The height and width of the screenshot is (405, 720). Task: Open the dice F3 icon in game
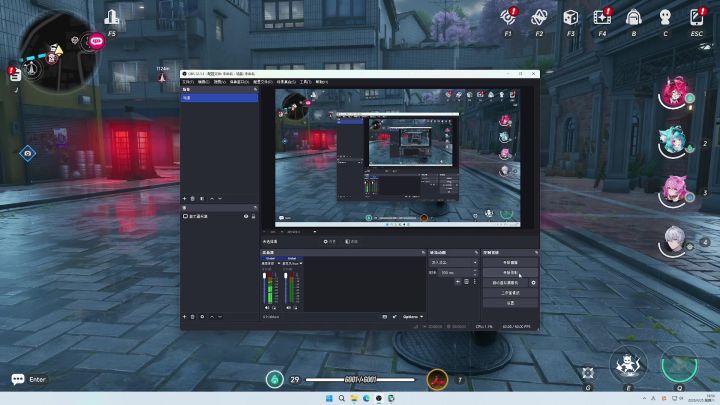(570, 18)
